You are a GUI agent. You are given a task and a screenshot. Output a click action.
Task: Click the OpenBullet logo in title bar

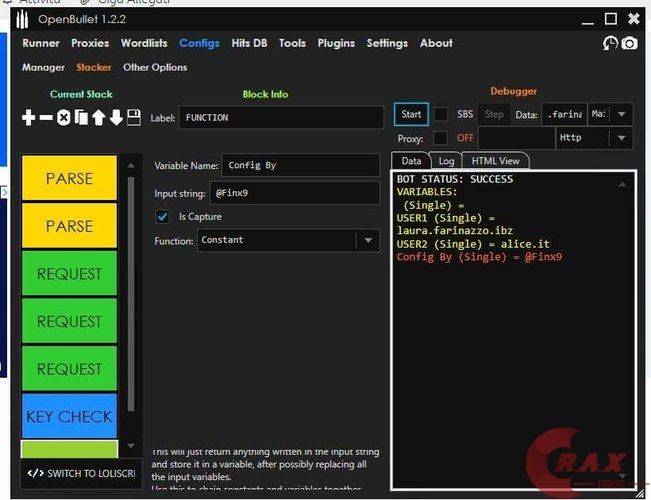pyautogui.click(x=22, y=20)
